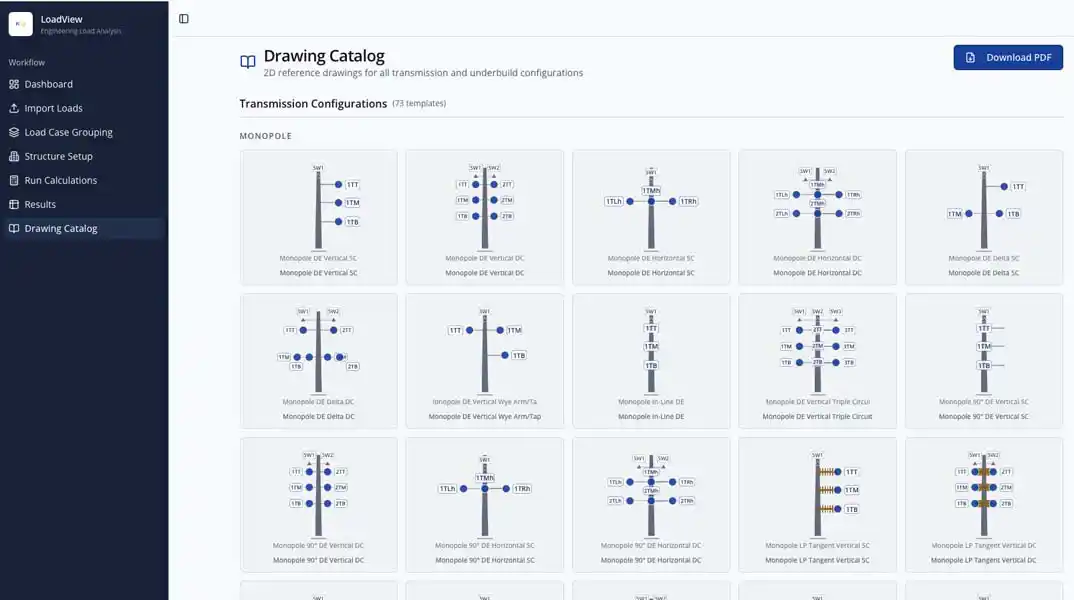Click the '(73 templates)' count text
The width and height of the screenshot is (1074, 600).
pos(419,103)
